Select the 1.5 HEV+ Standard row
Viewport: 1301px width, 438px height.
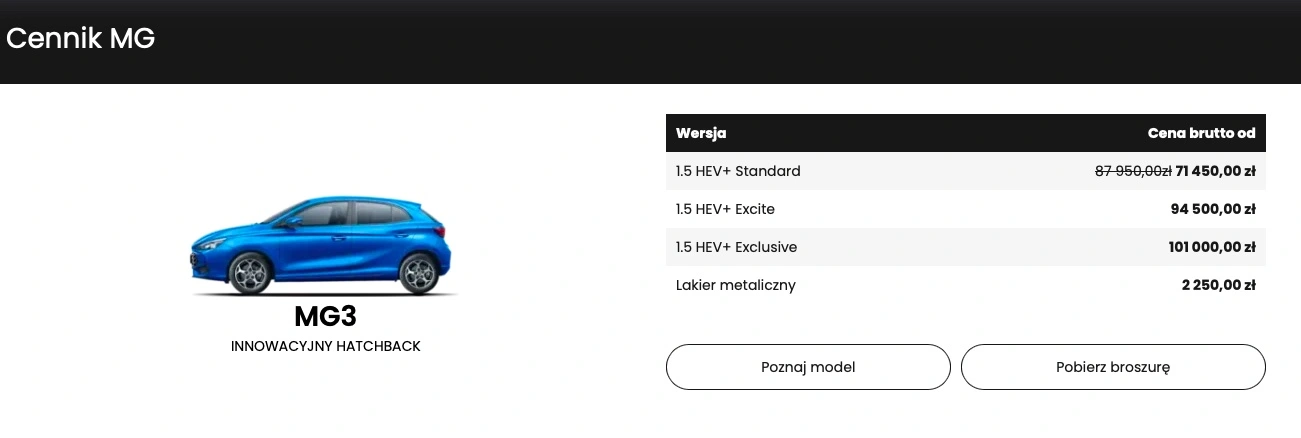[x=966, y=171]
